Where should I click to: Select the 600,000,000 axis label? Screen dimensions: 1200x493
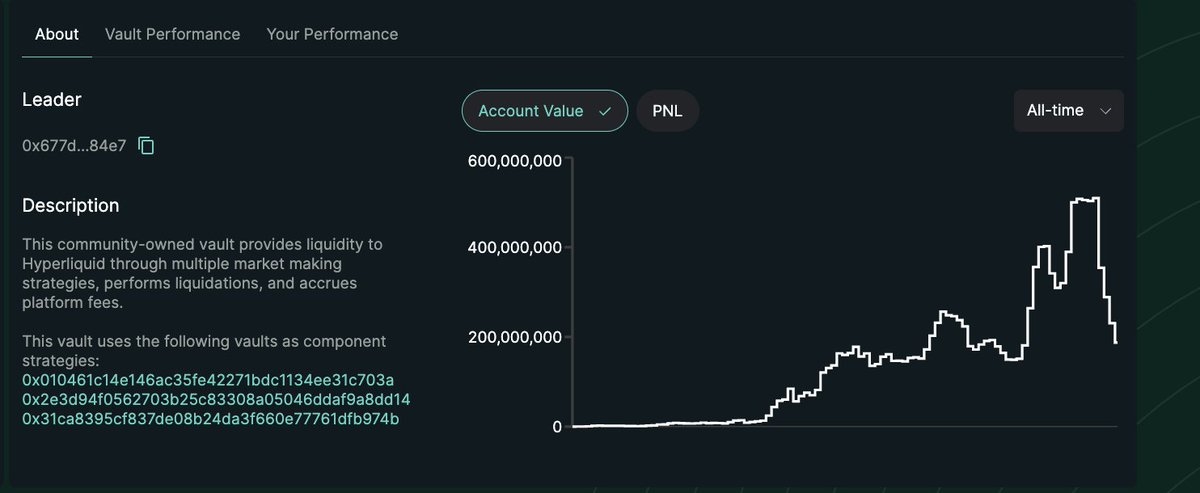click(x=513, y=162)
